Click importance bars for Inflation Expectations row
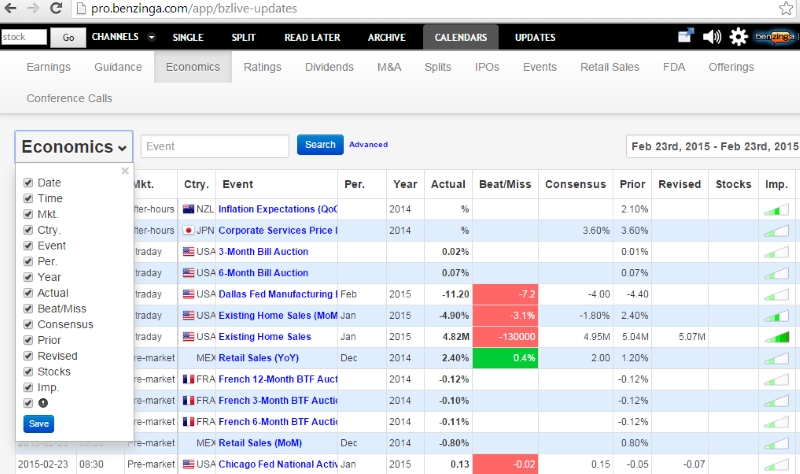This screenshot has height=474, width=800. 777,209
